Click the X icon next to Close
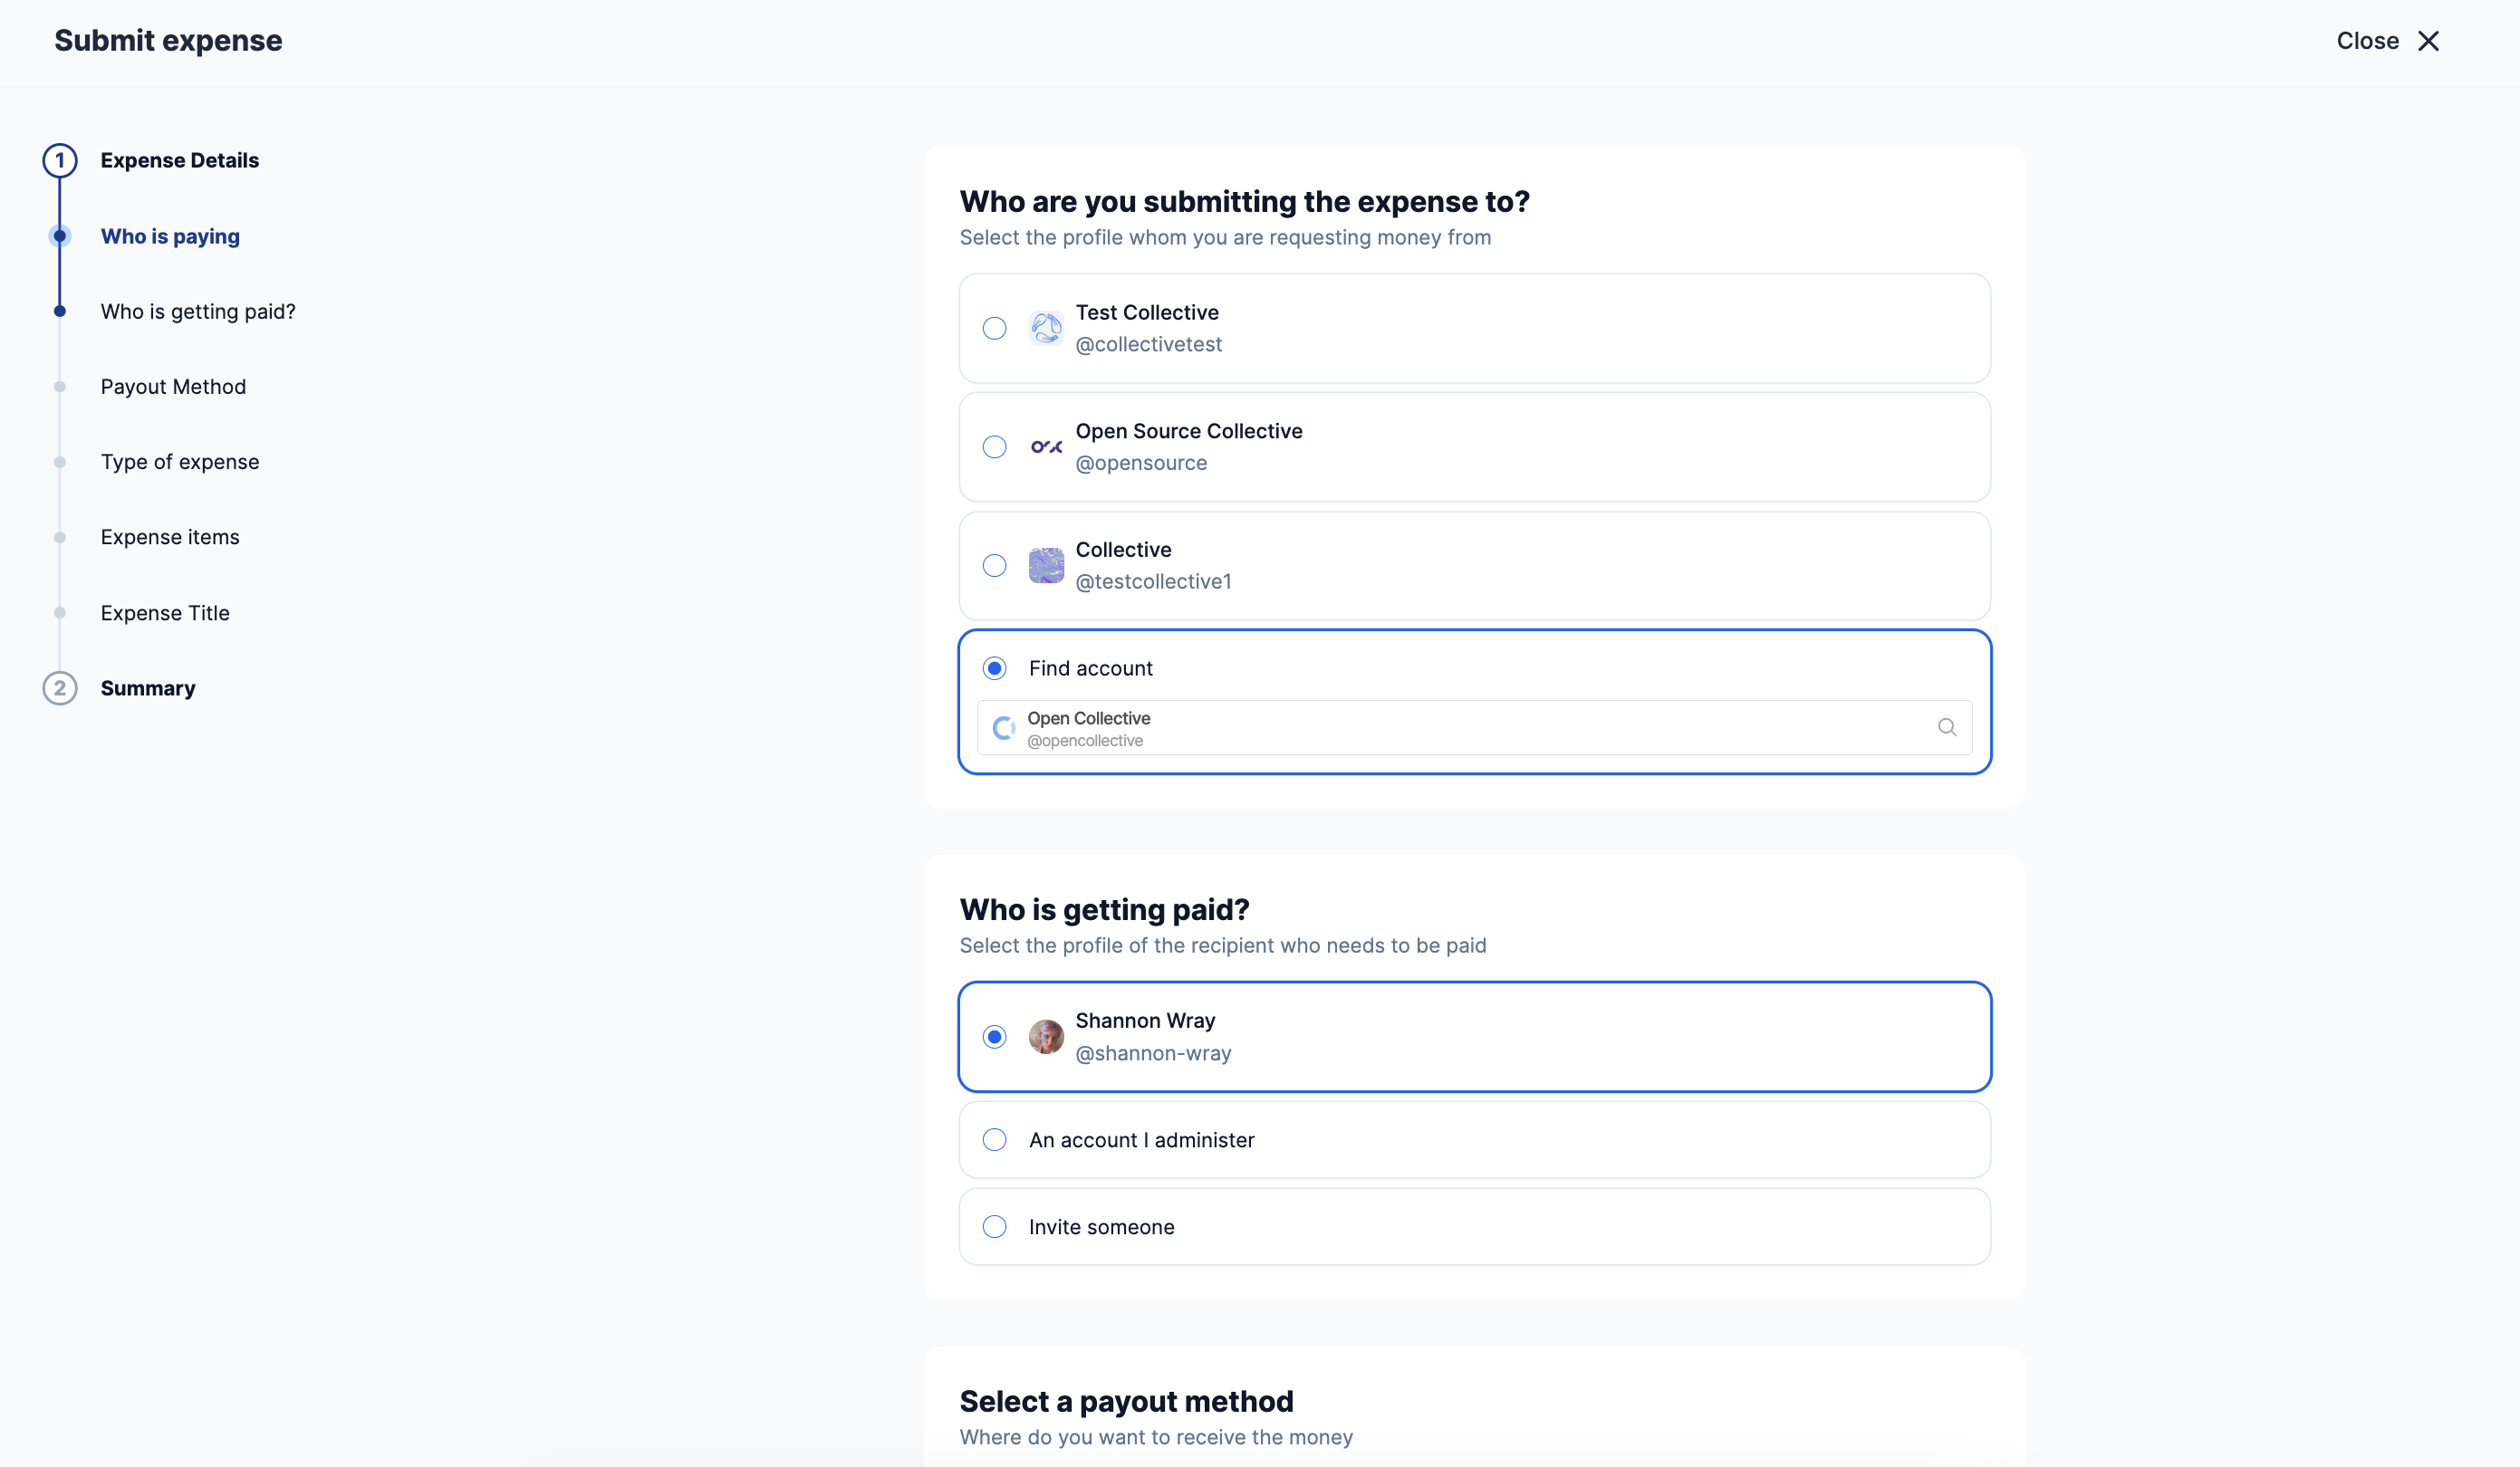2520x1467 pixels. pos(2428,41)
